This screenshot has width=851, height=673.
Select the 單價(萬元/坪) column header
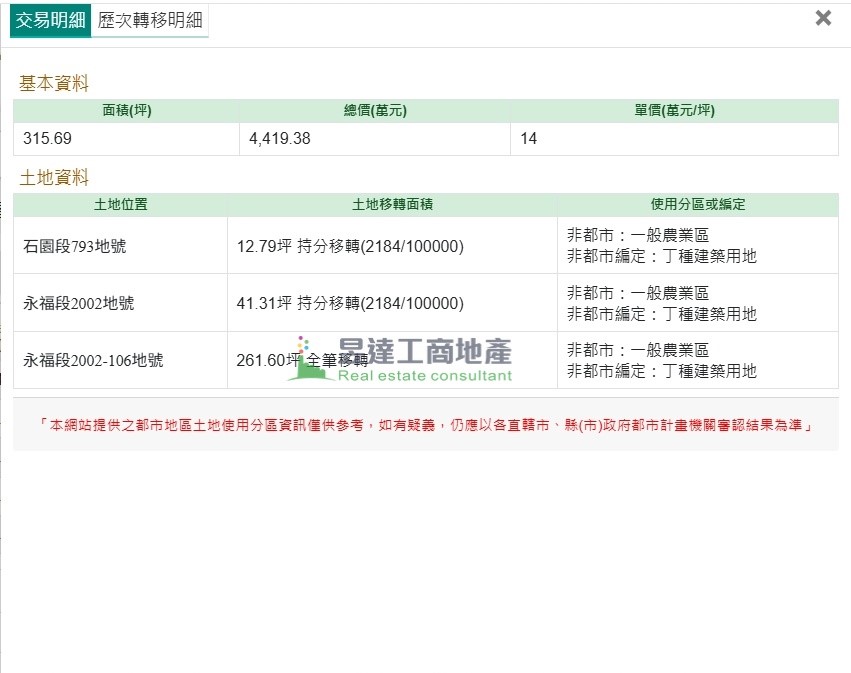tap(674, 111)
